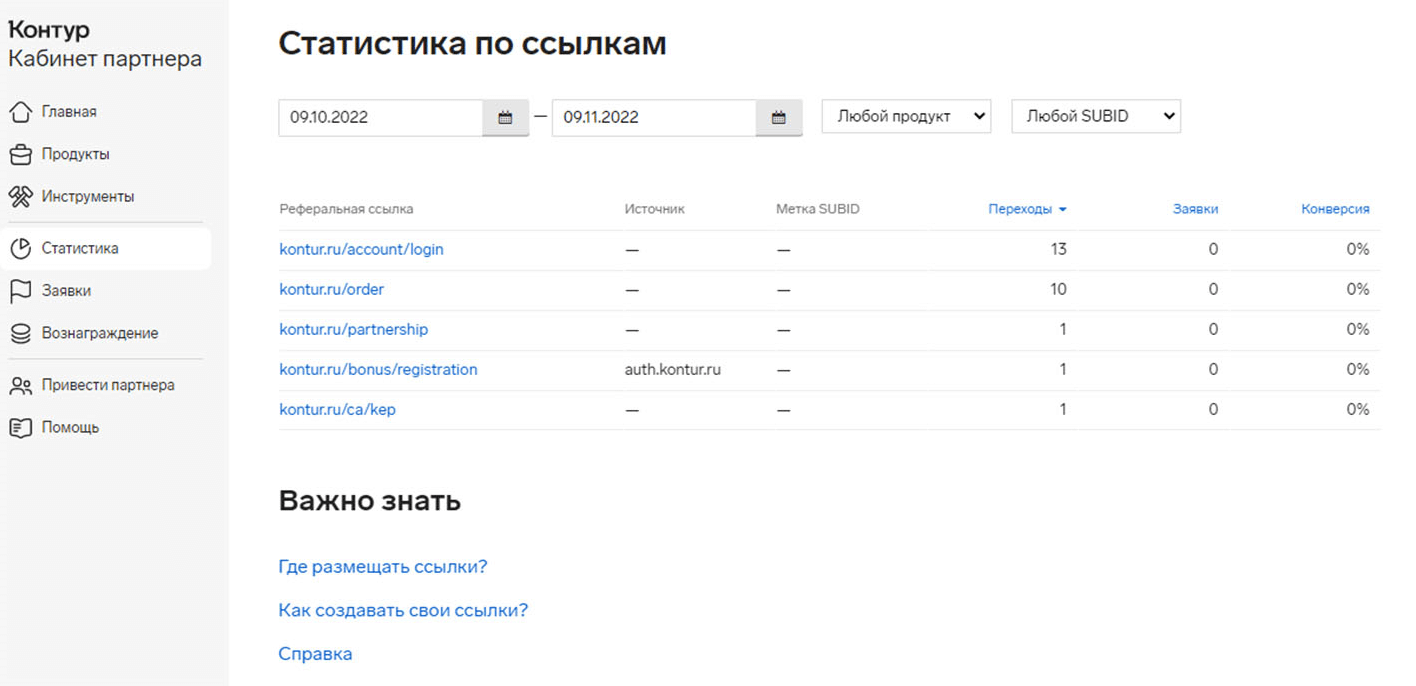
Task: Open the end date calendar picker
Action: tap(778, 117)
